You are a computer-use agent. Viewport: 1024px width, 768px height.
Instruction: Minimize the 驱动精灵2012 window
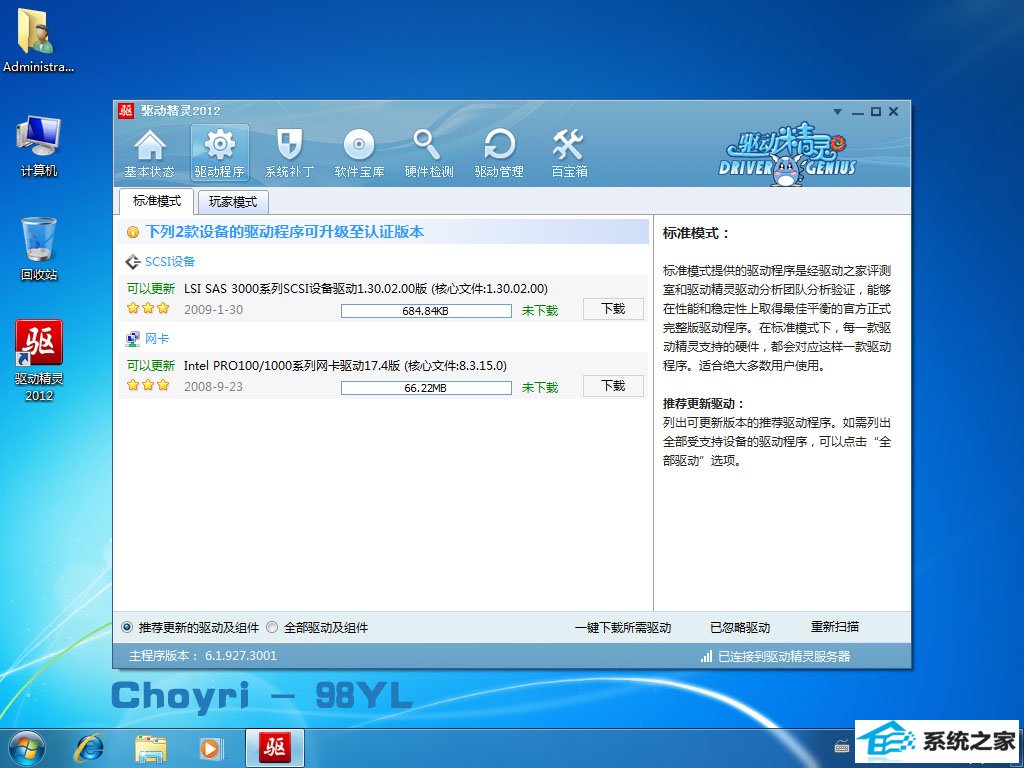pyautogui.click(x=857, y=112)
